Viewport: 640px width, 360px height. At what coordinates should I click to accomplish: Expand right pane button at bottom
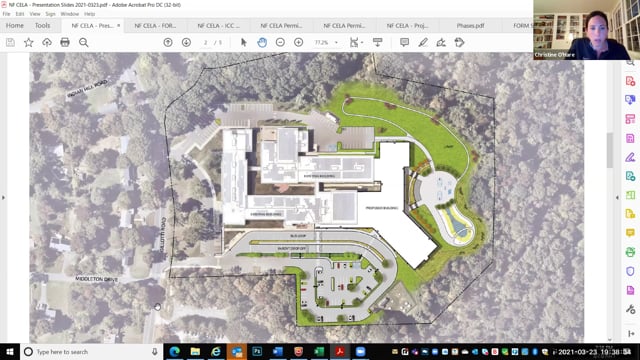click(x=631, y=334)
